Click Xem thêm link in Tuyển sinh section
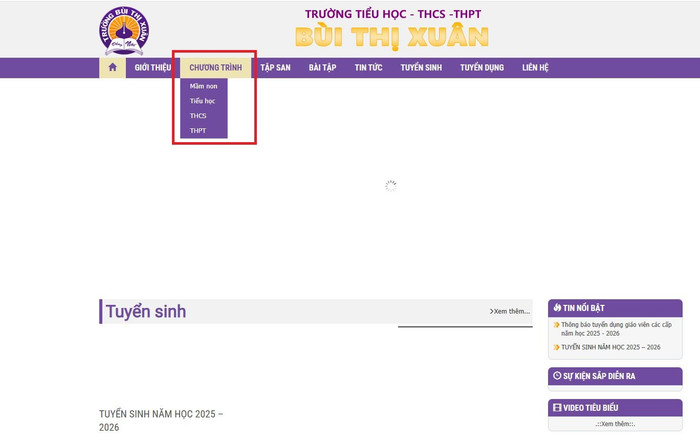The width and height of the screenshot is (700, 446). [x=509, y=311]
